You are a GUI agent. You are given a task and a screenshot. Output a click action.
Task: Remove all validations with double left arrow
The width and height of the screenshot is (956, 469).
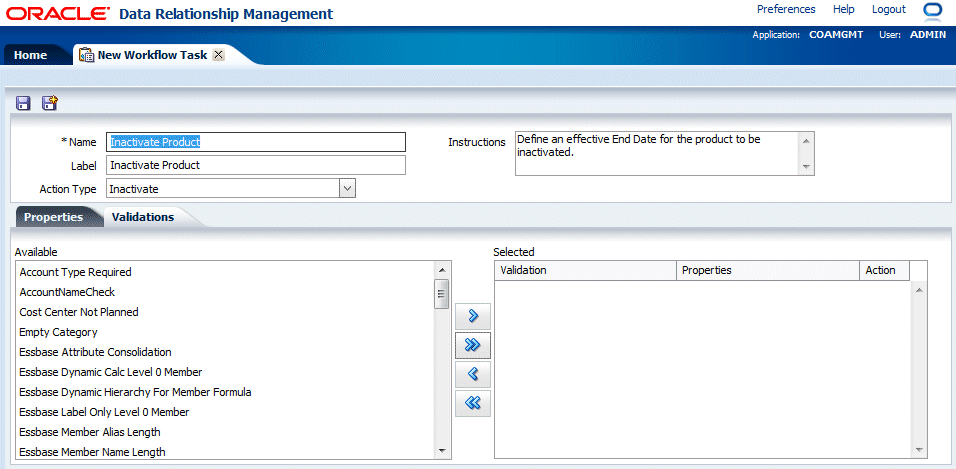point(473,403)
